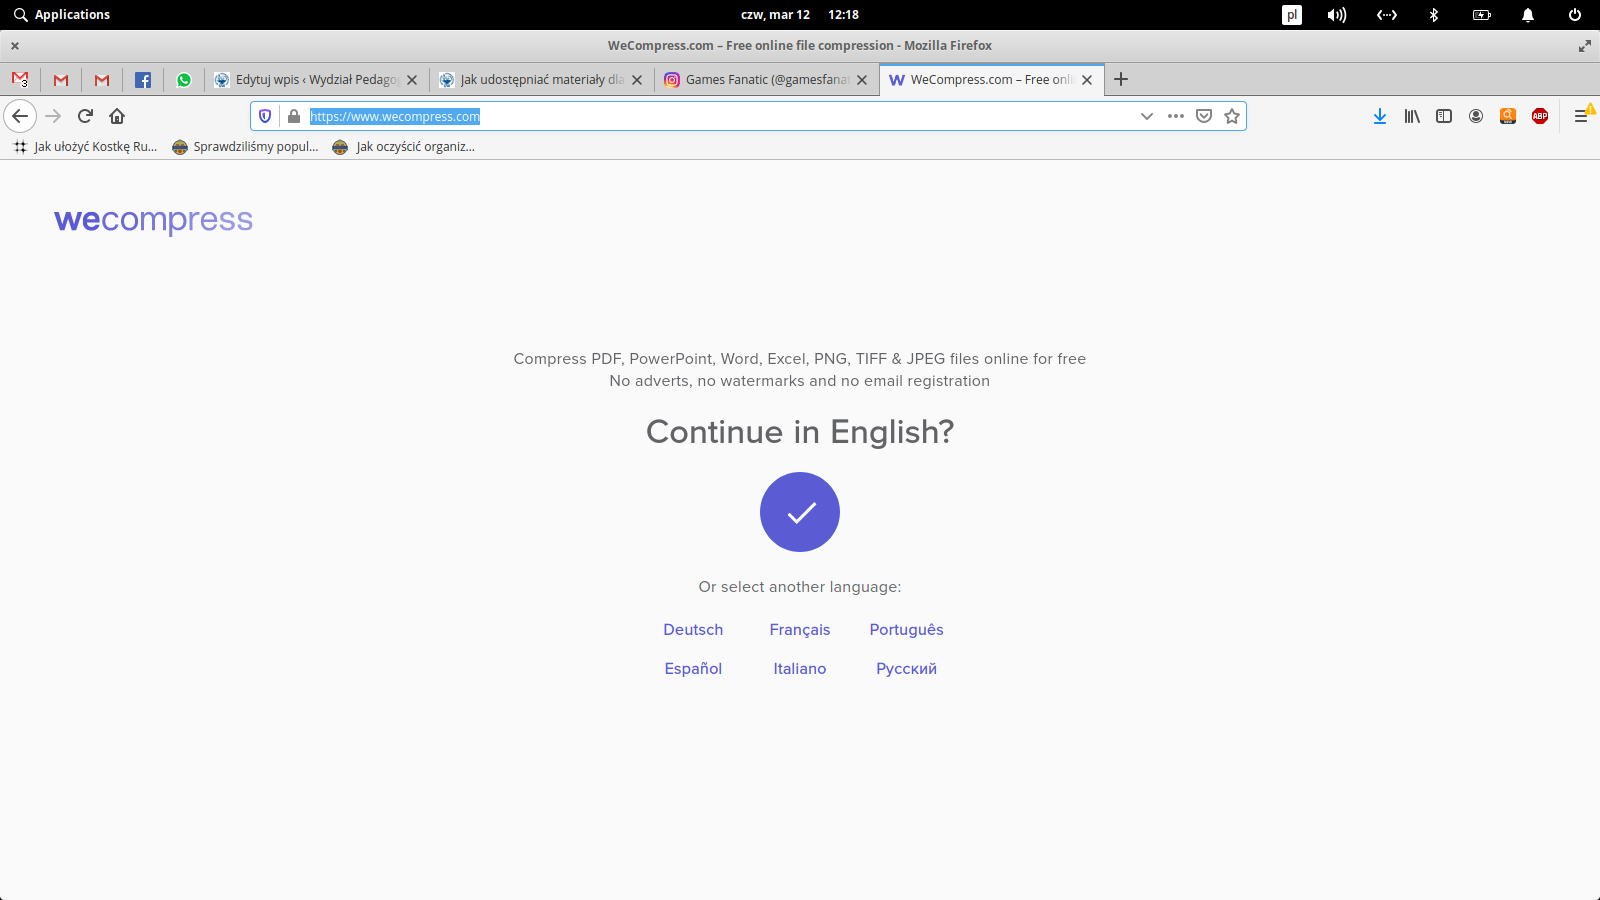Screen dimensions: 1600x900
Task: Open the network connection indicator
Action: tap(1387, 15)
